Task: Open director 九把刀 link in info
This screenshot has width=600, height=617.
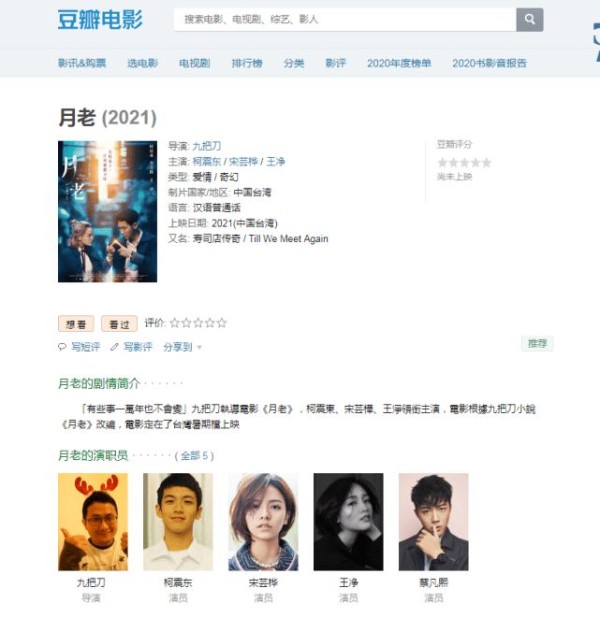Action: [207, 146]
